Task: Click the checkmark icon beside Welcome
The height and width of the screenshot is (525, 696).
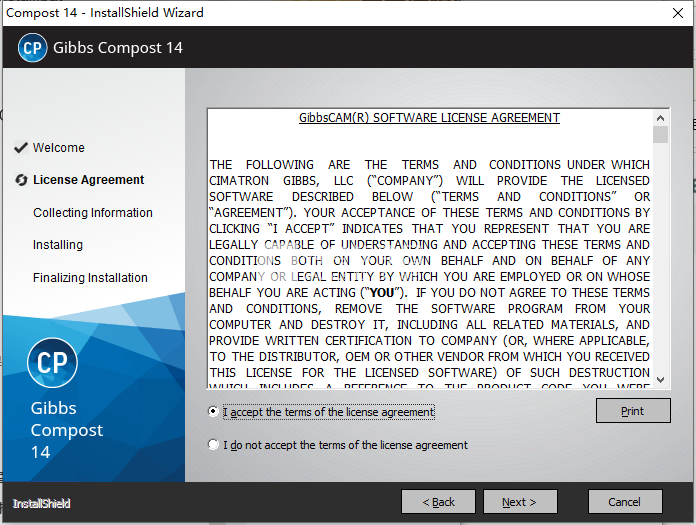Action: click(x=20, y=148)
